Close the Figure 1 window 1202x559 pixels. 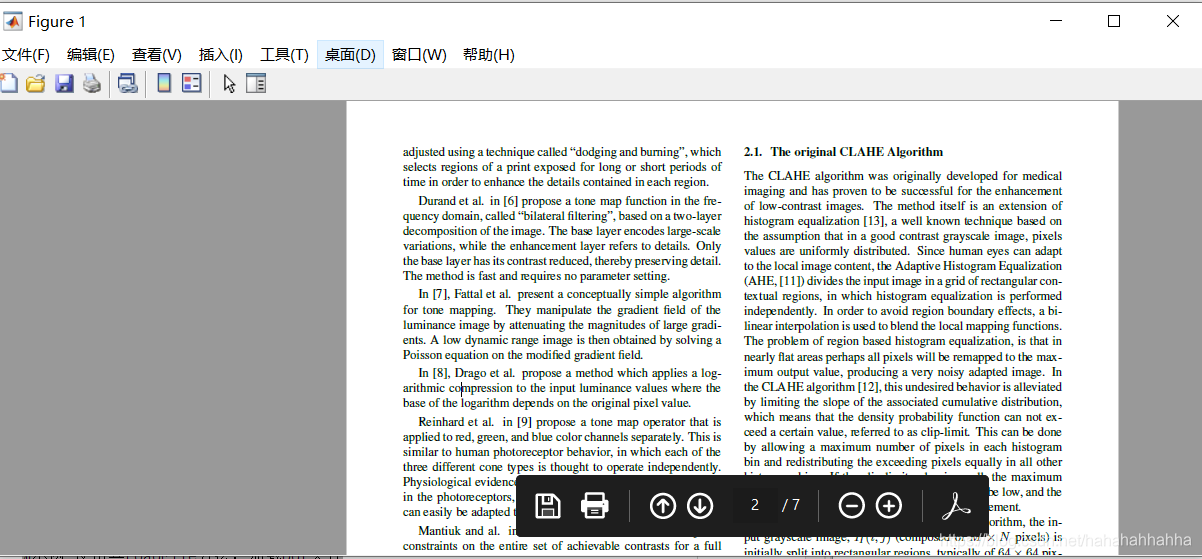(1173, 21)
